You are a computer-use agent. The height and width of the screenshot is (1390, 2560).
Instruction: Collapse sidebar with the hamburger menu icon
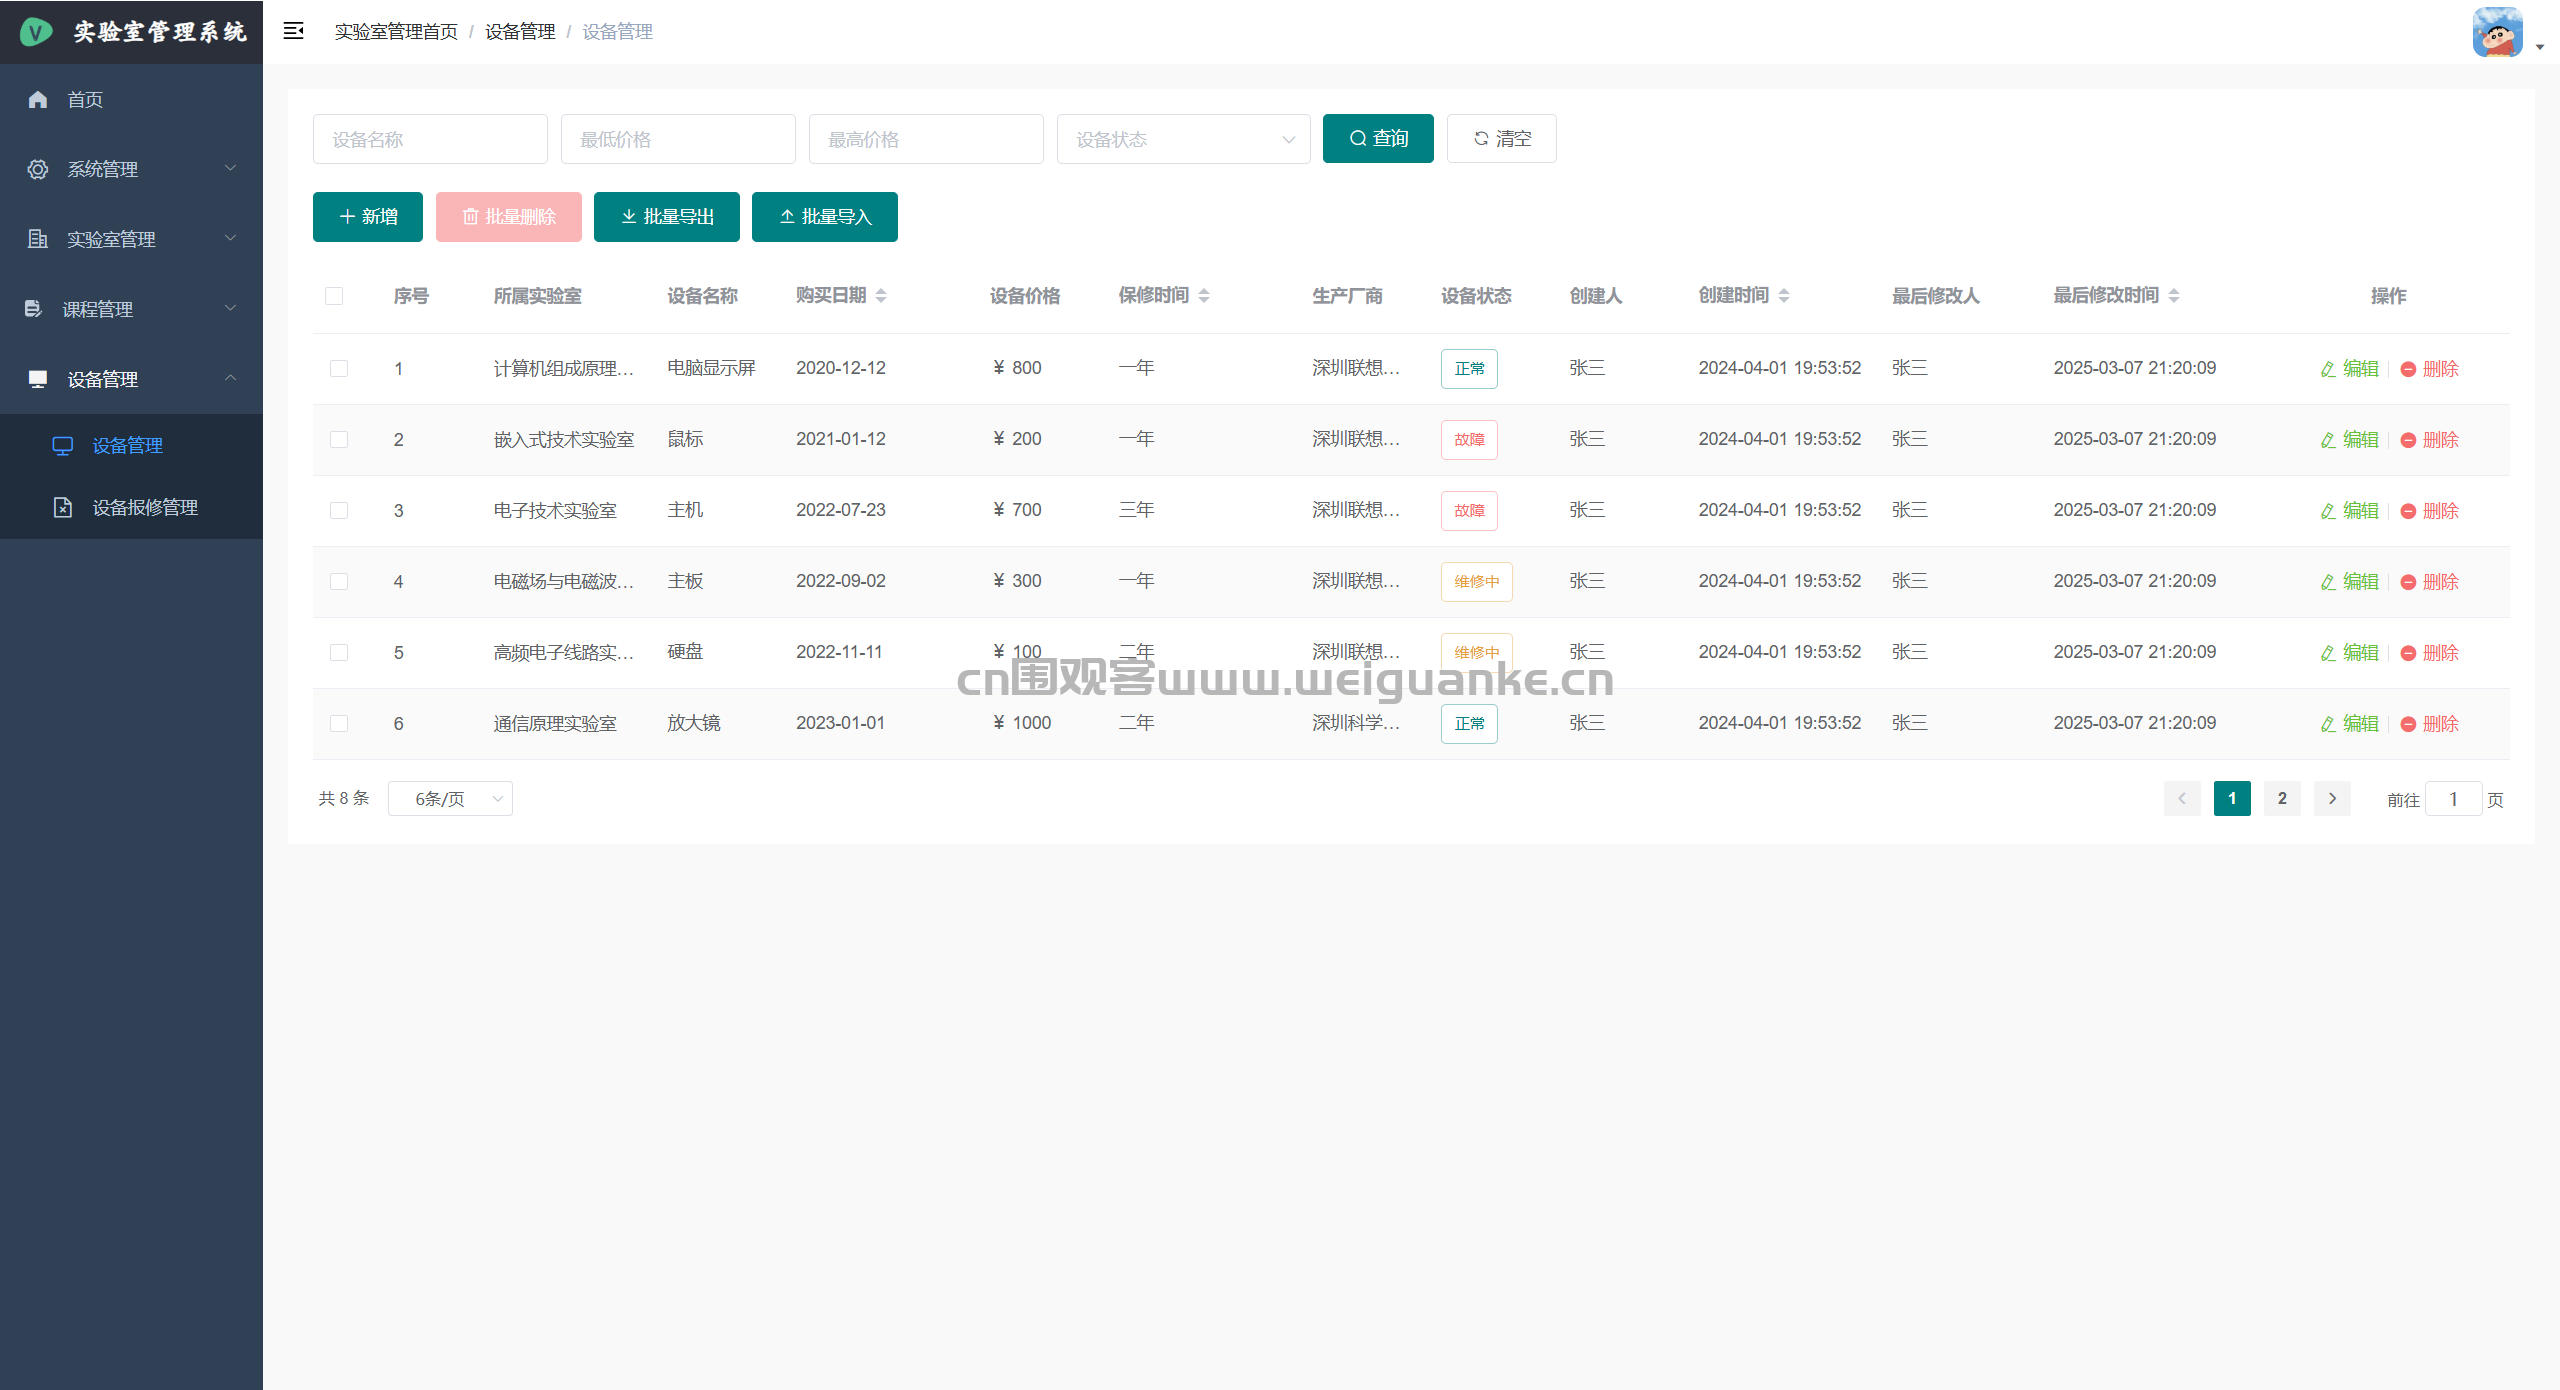point(293,31)
